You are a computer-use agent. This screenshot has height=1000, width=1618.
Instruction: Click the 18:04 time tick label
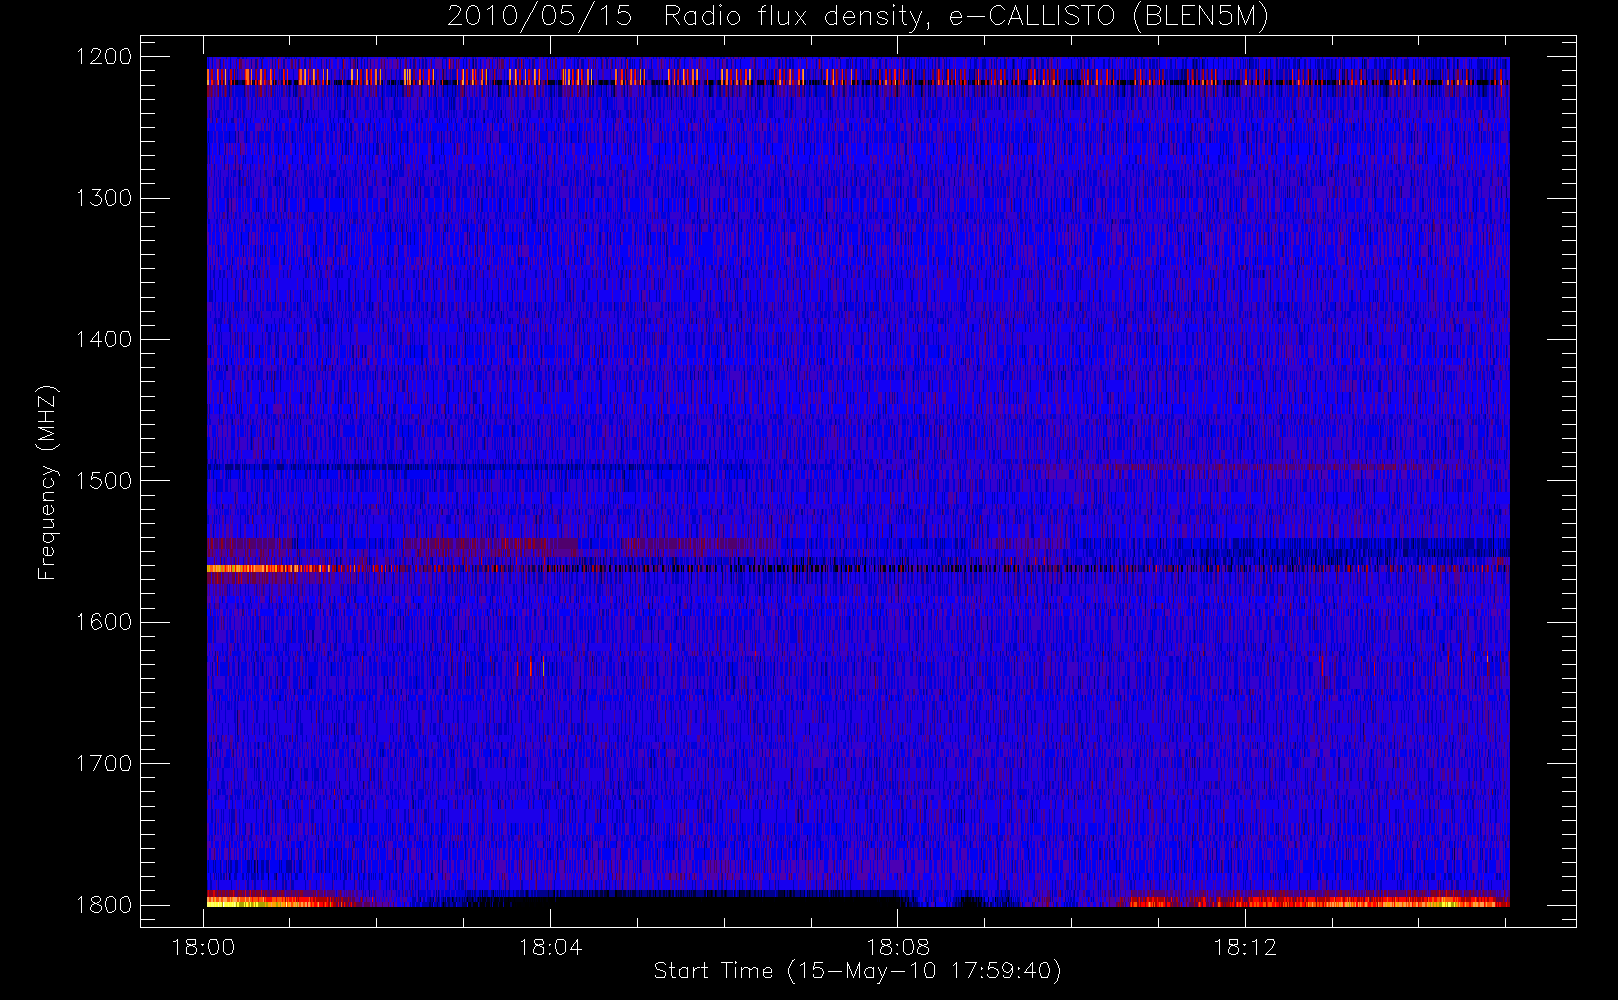550,947
